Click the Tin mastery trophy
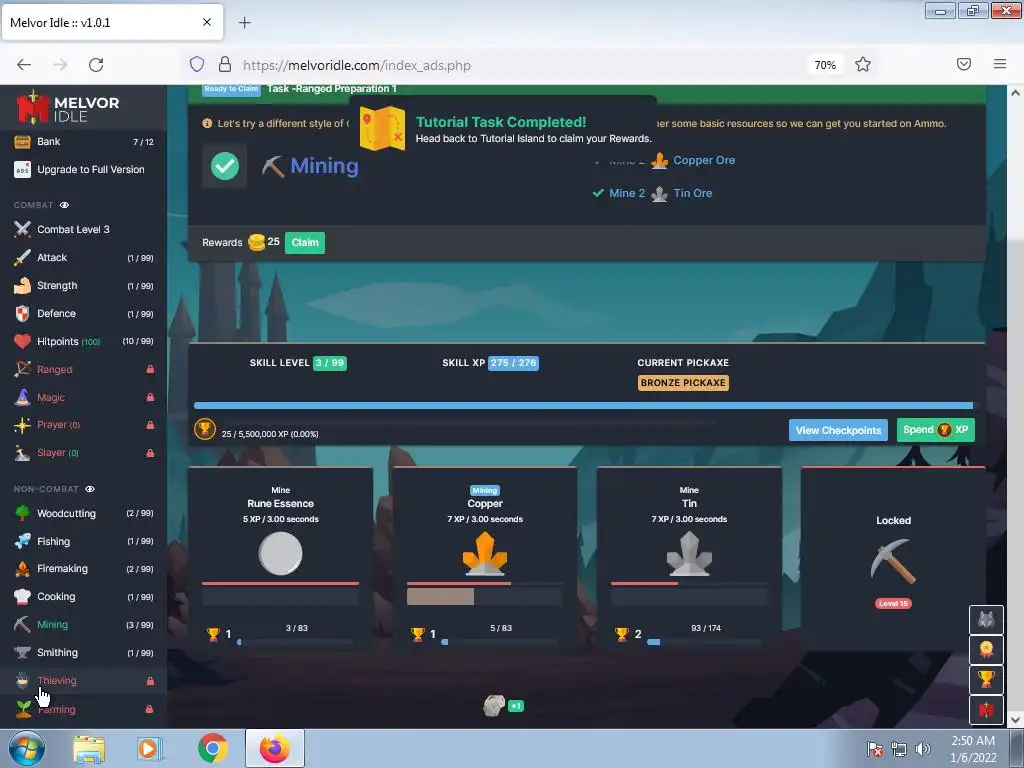Viewport: 1024px width, 768px height. click(622, 634)
